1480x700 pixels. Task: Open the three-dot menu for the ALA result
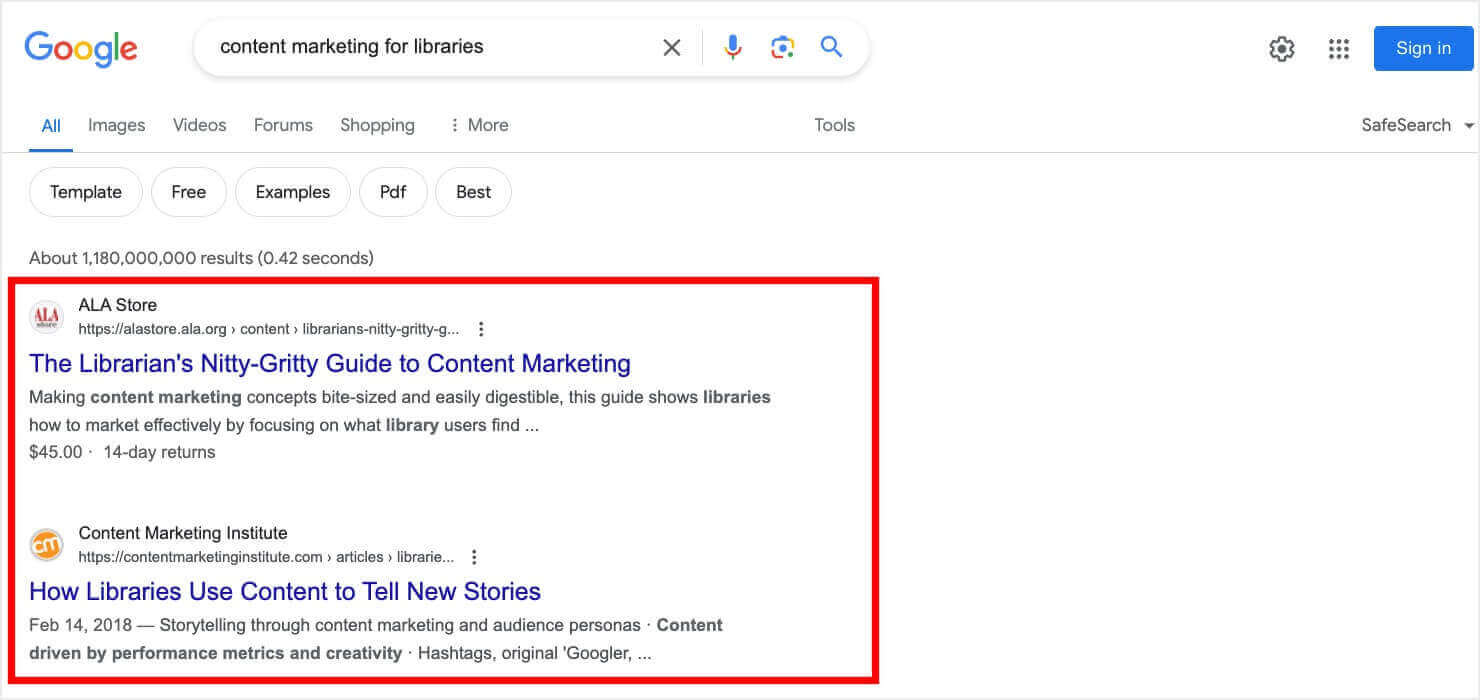click(481, 328)
